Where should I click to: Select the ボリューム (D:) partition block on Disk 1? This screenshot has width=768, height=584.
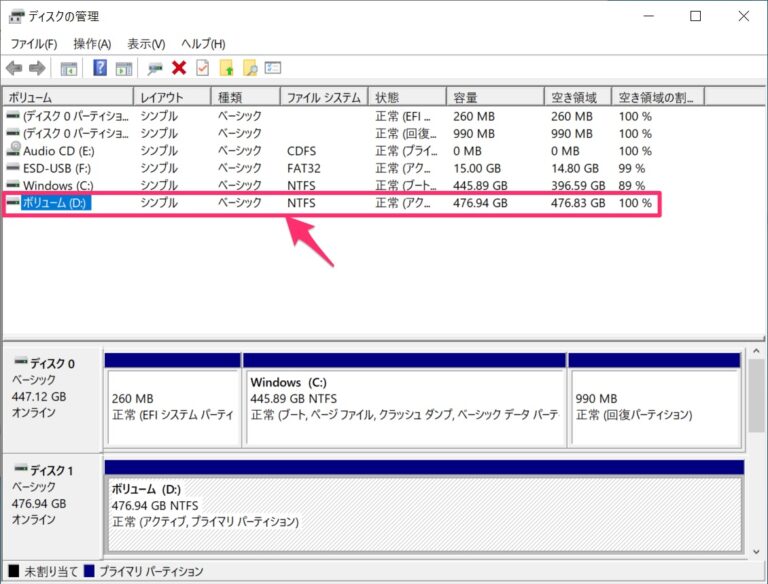tap(424, 507)
